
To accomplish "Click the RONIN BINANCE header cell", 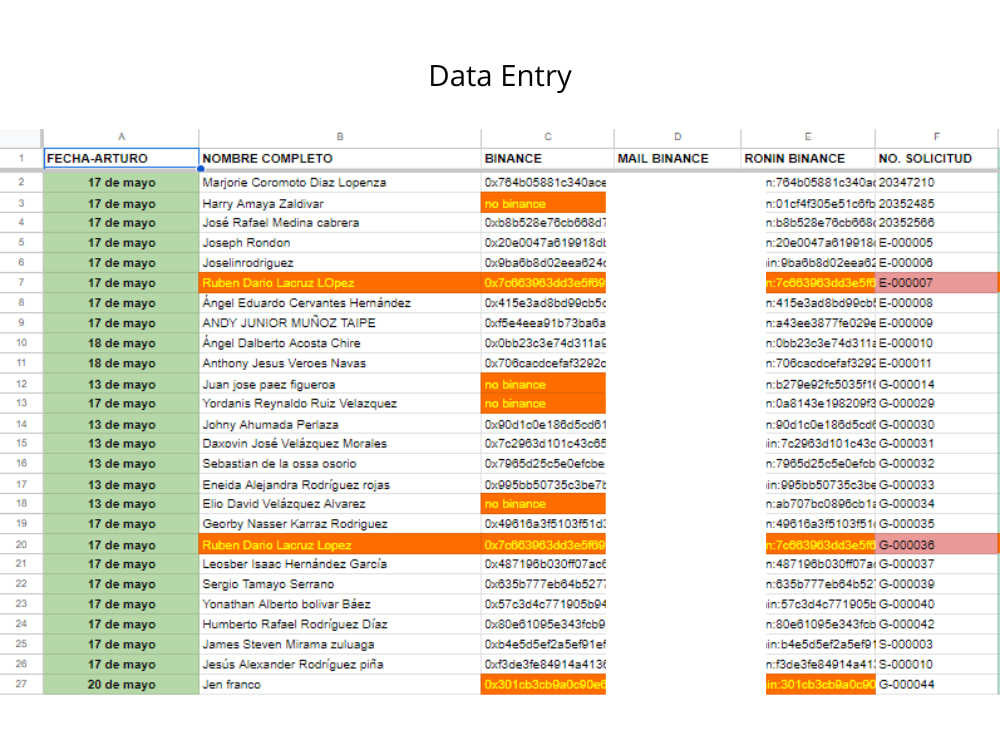I will click(x=808, y=158).
